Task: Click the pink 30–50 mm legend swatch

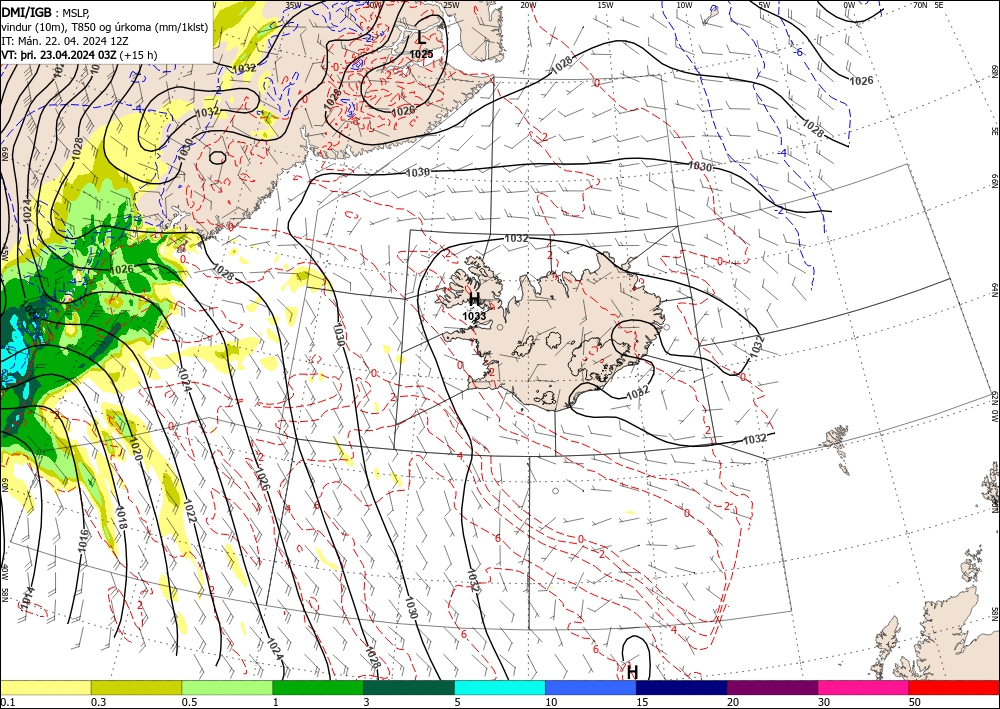Action: pos(864,687)
